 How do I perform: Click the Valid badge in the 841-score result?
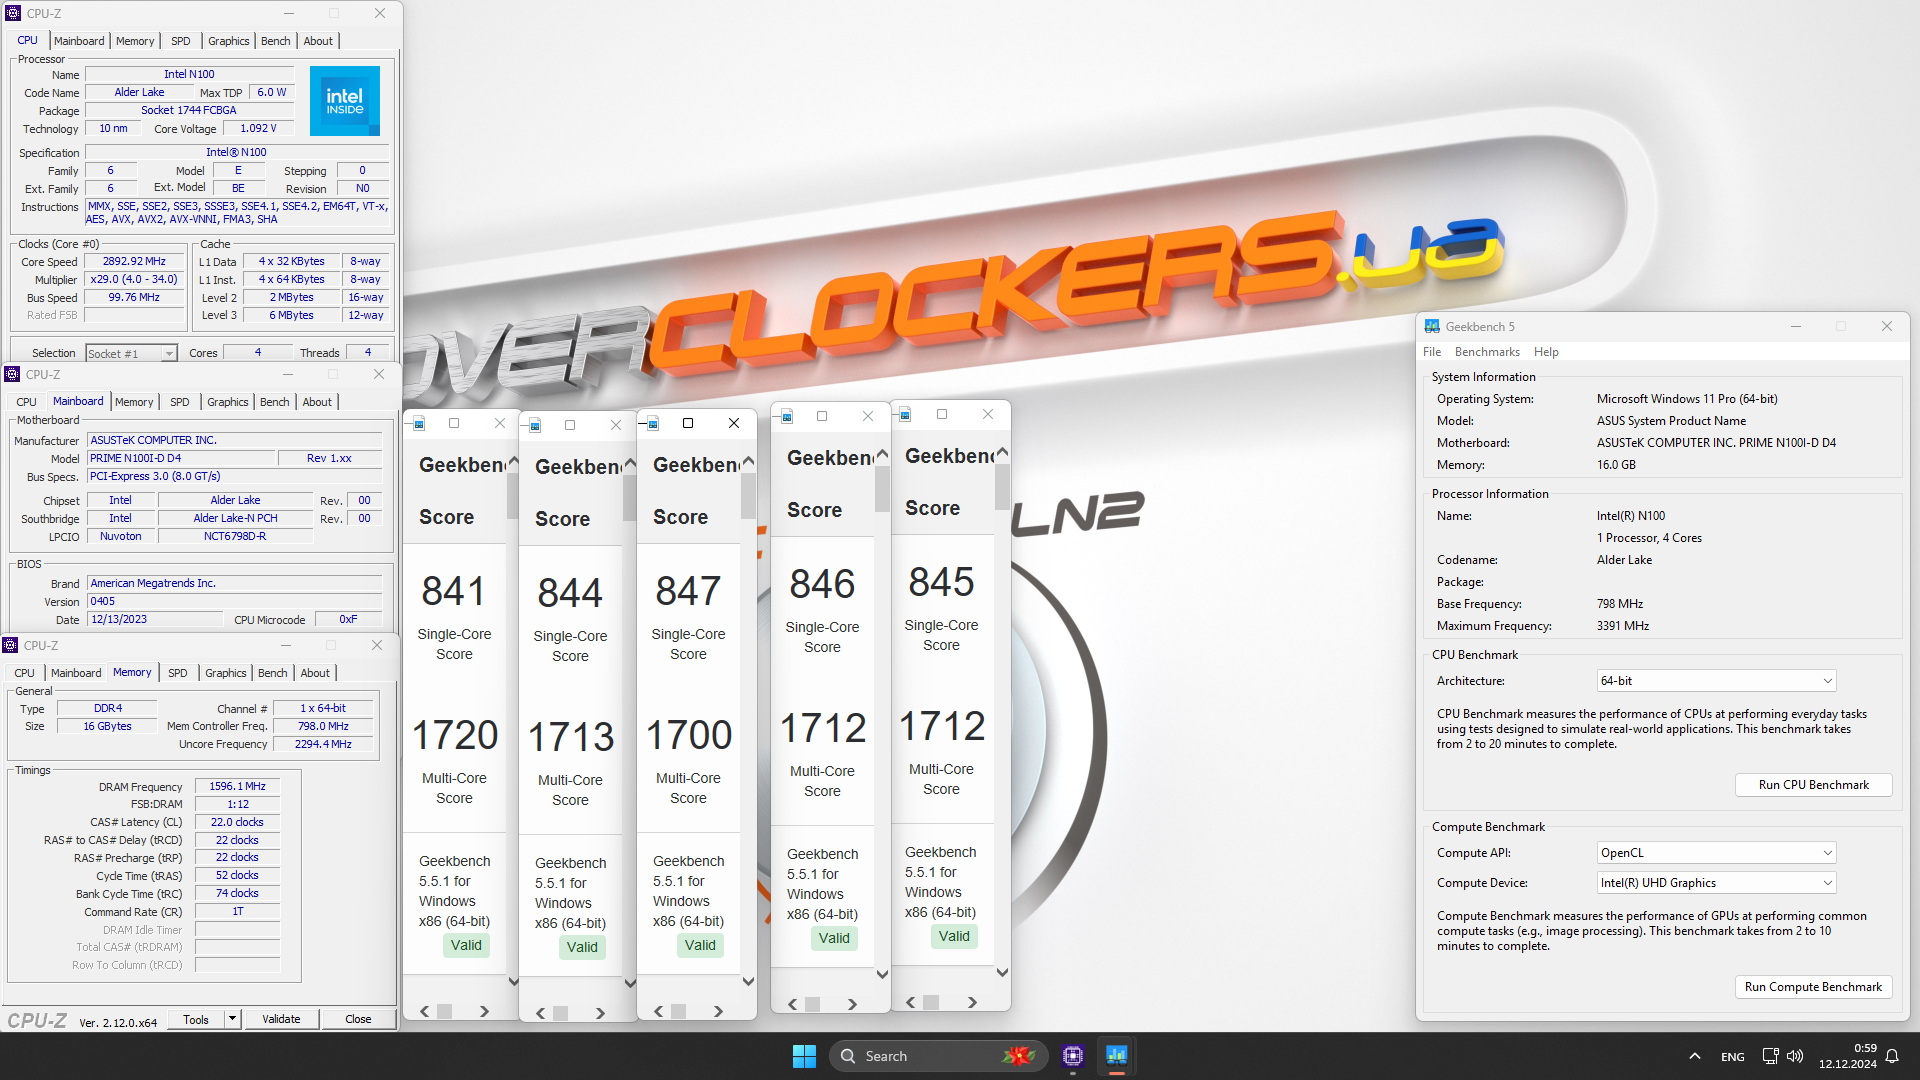[466, 945]
